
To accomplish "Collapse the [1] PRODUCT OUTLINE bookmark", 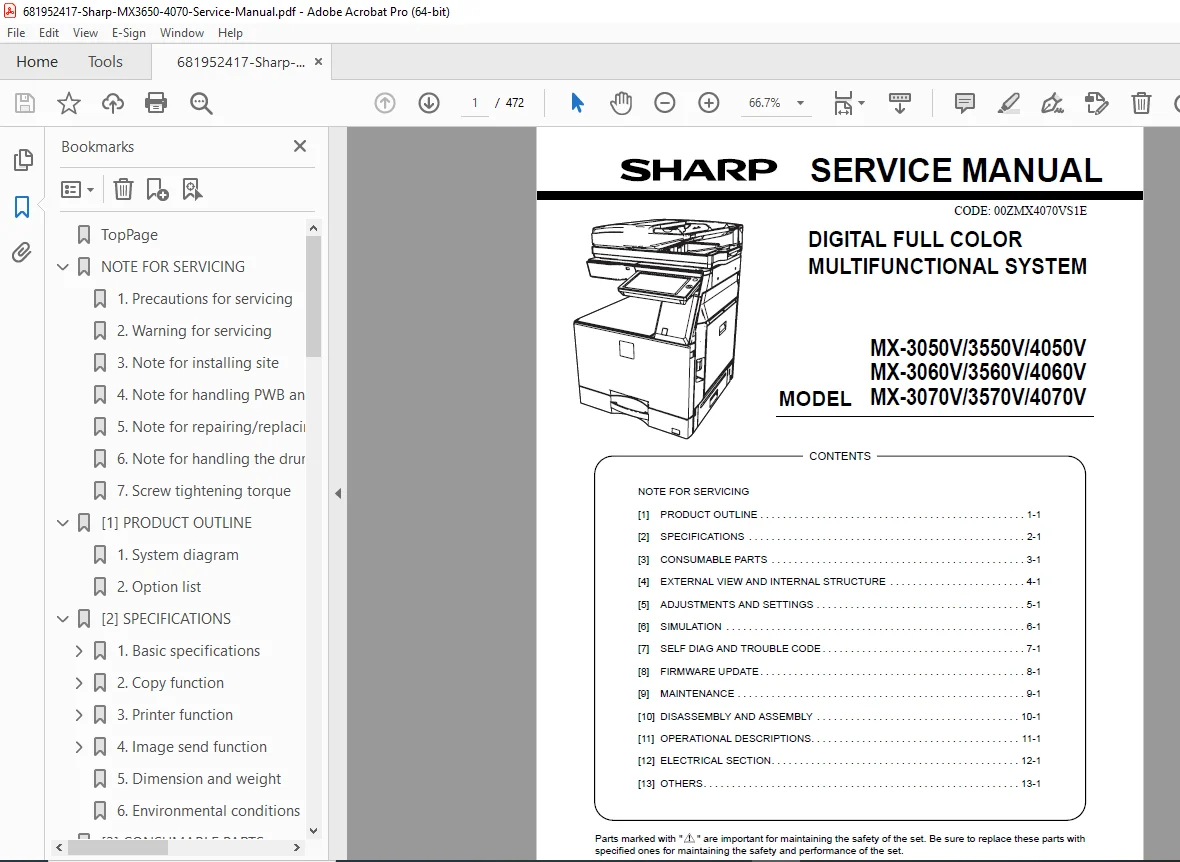I will [63, 522].
